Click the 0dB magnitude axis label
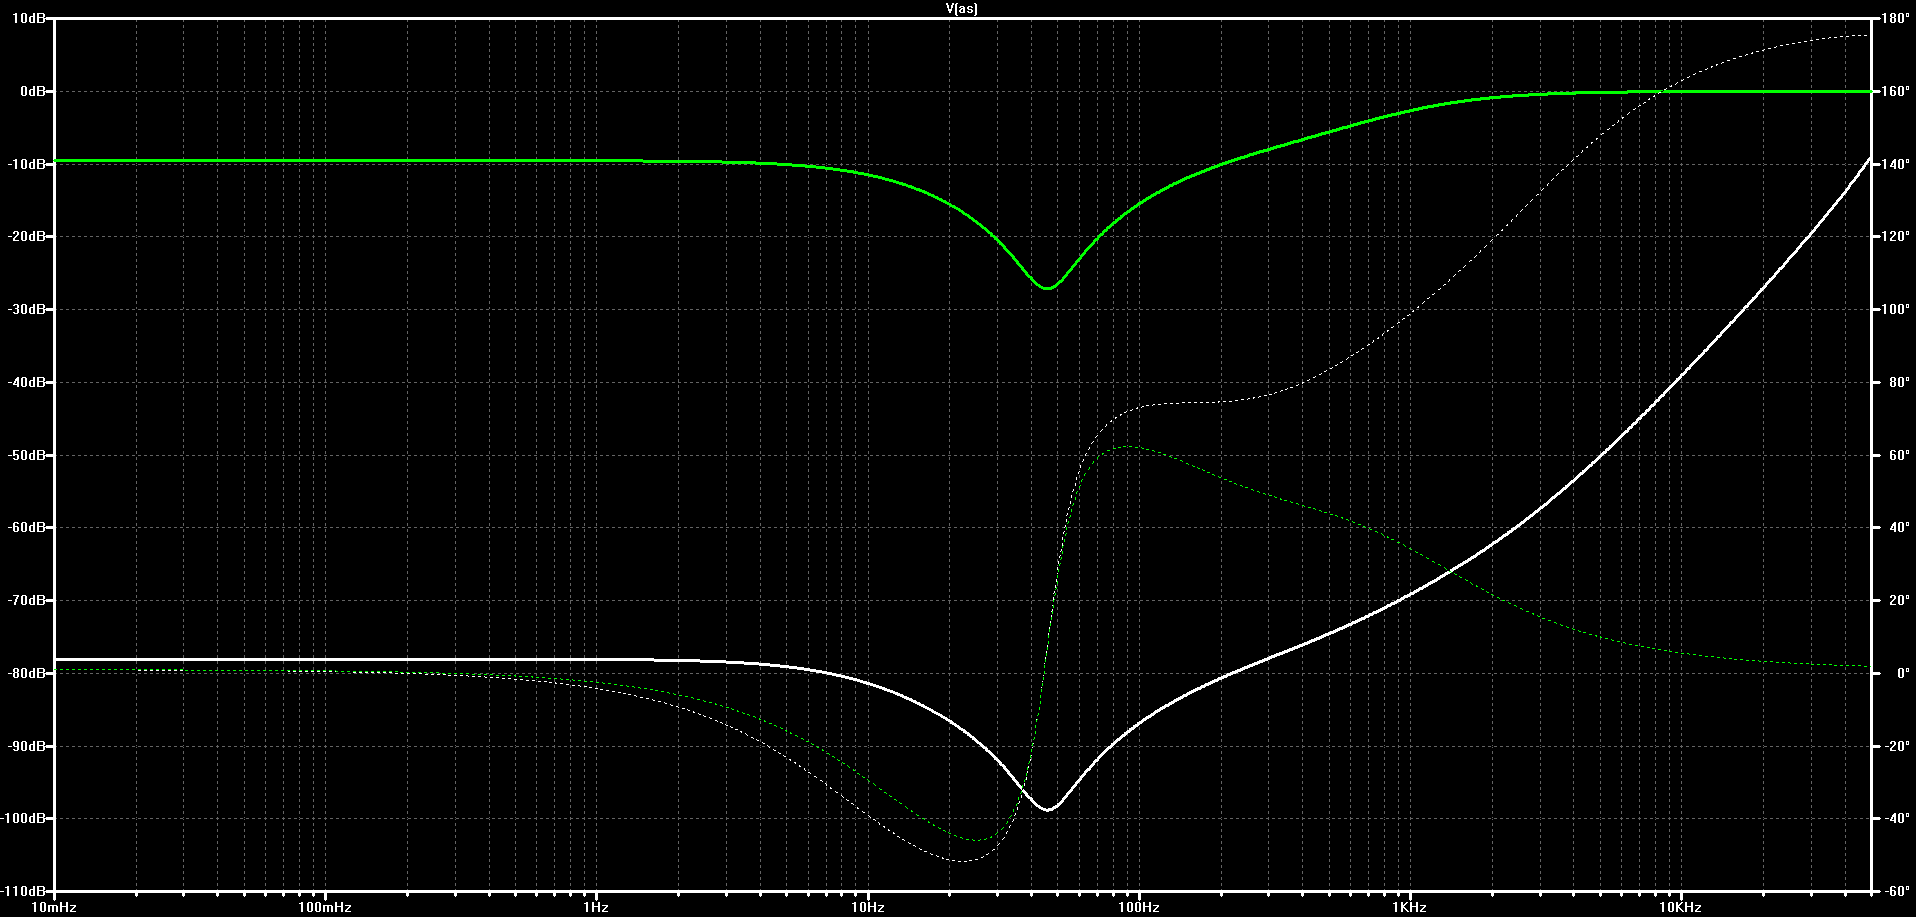The image size is (1916, 917). 33,91
